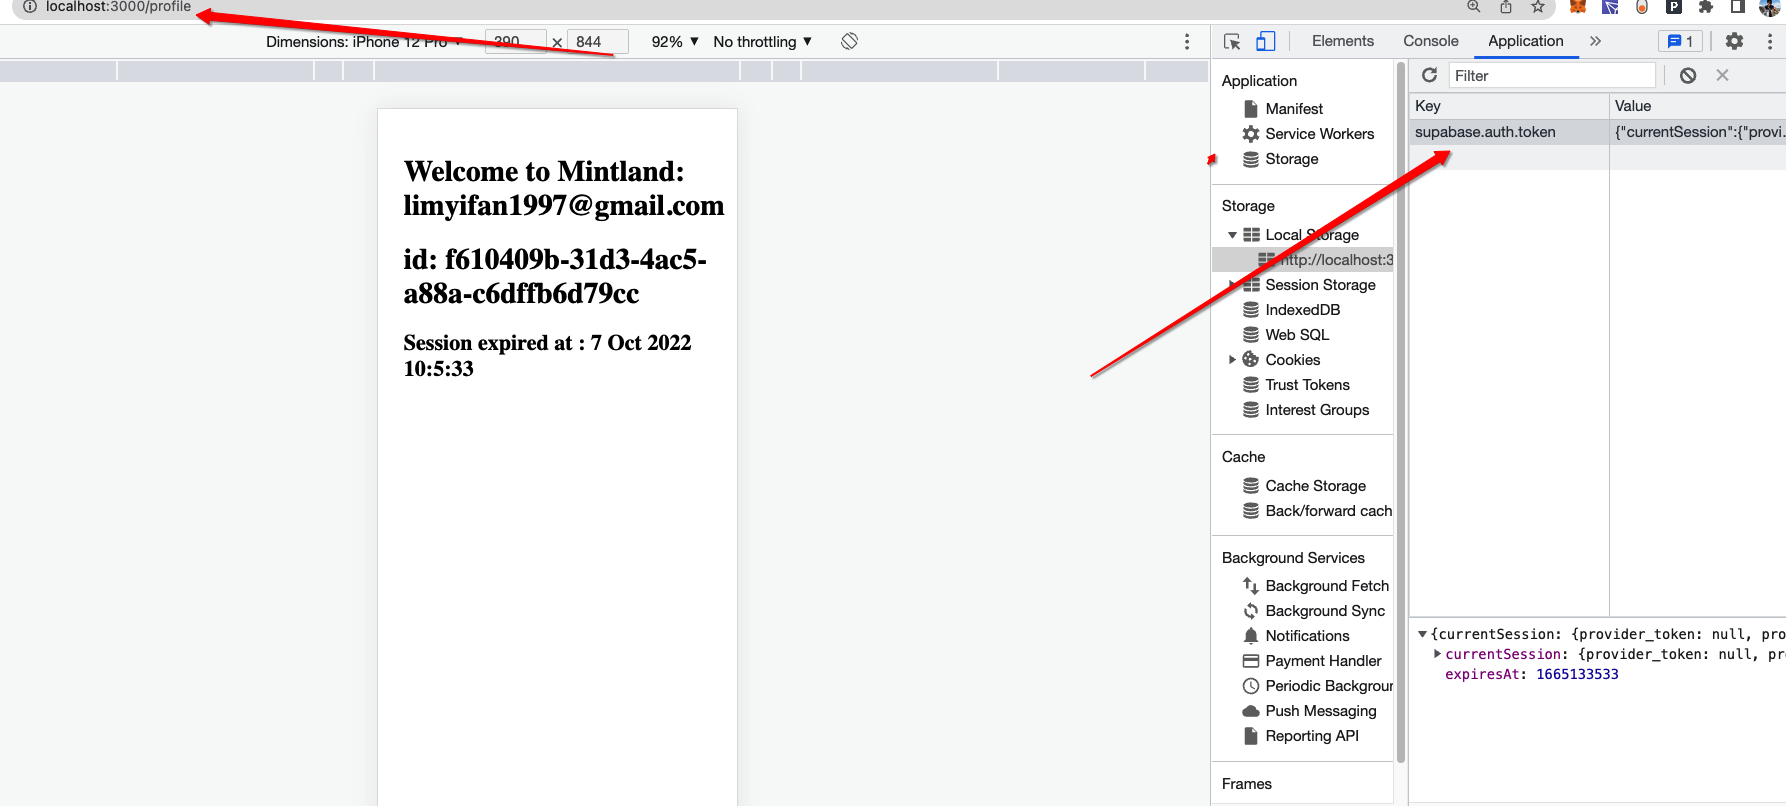
Task: Select IndexedDB in storage tree
Action: [1302, 310]
